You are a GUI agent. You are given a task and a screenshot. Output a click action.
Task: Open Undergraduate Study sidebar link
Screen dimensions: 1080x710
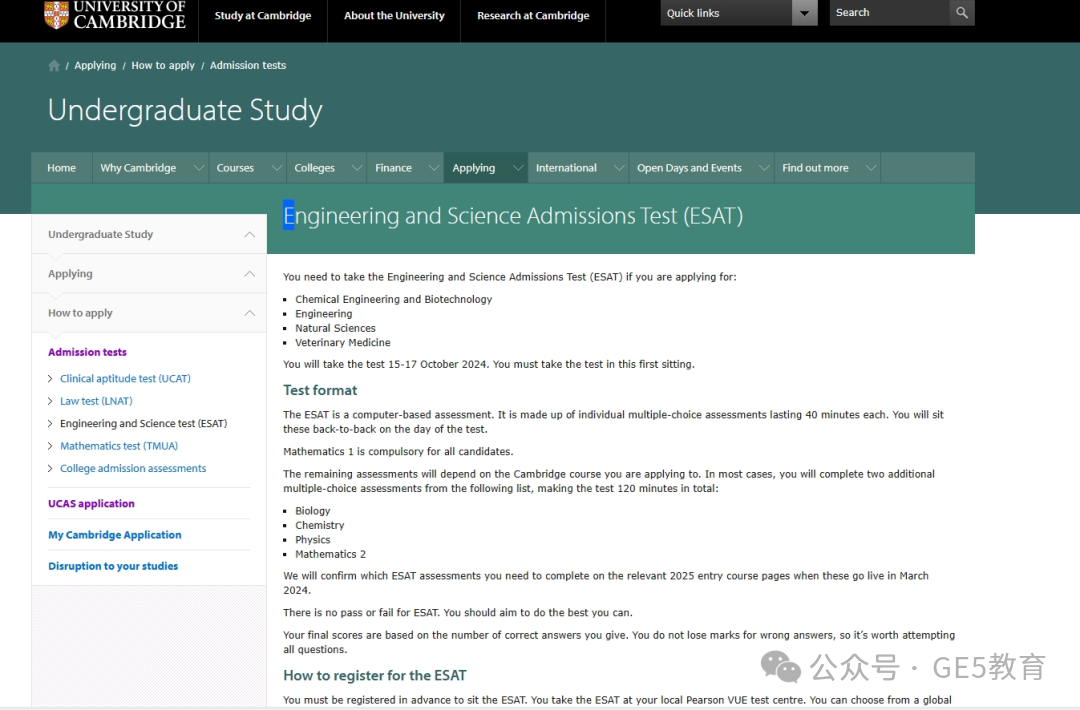[101, 234]
